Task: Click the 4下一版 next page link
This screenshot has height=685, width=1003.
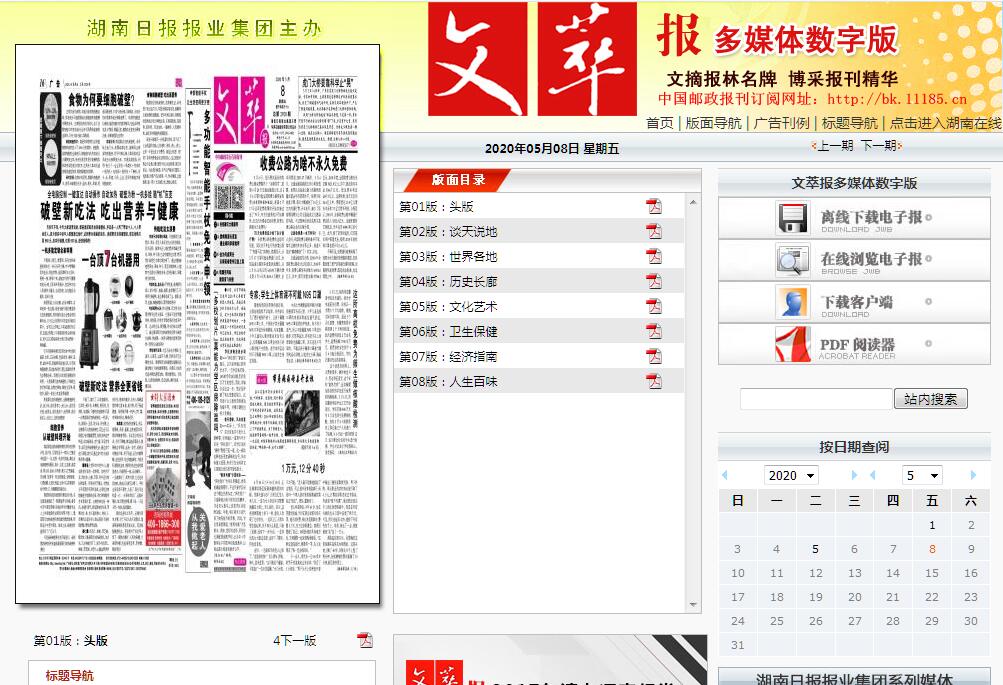Action: tap(295, 641)
